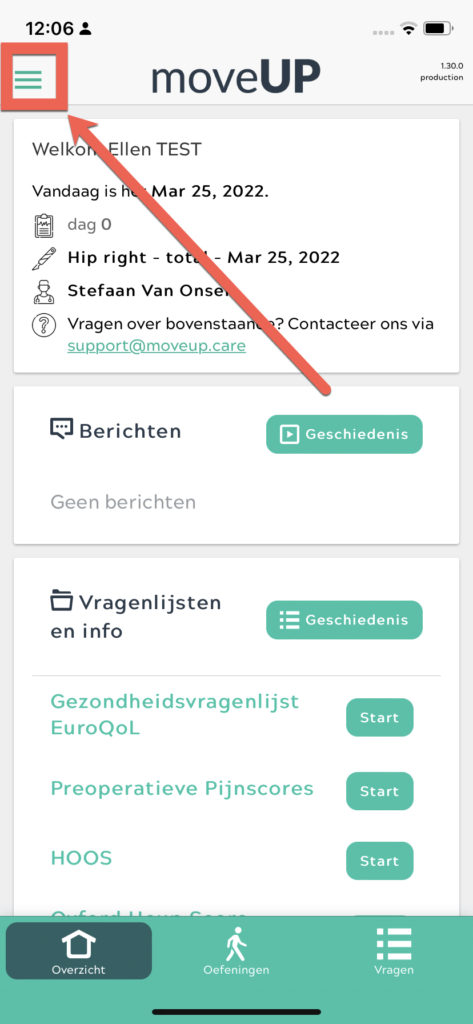Screen dimensions: 473x1024
Task: Open the Preoperatieve Pijnscores title link
Action: tap(182, 789)
